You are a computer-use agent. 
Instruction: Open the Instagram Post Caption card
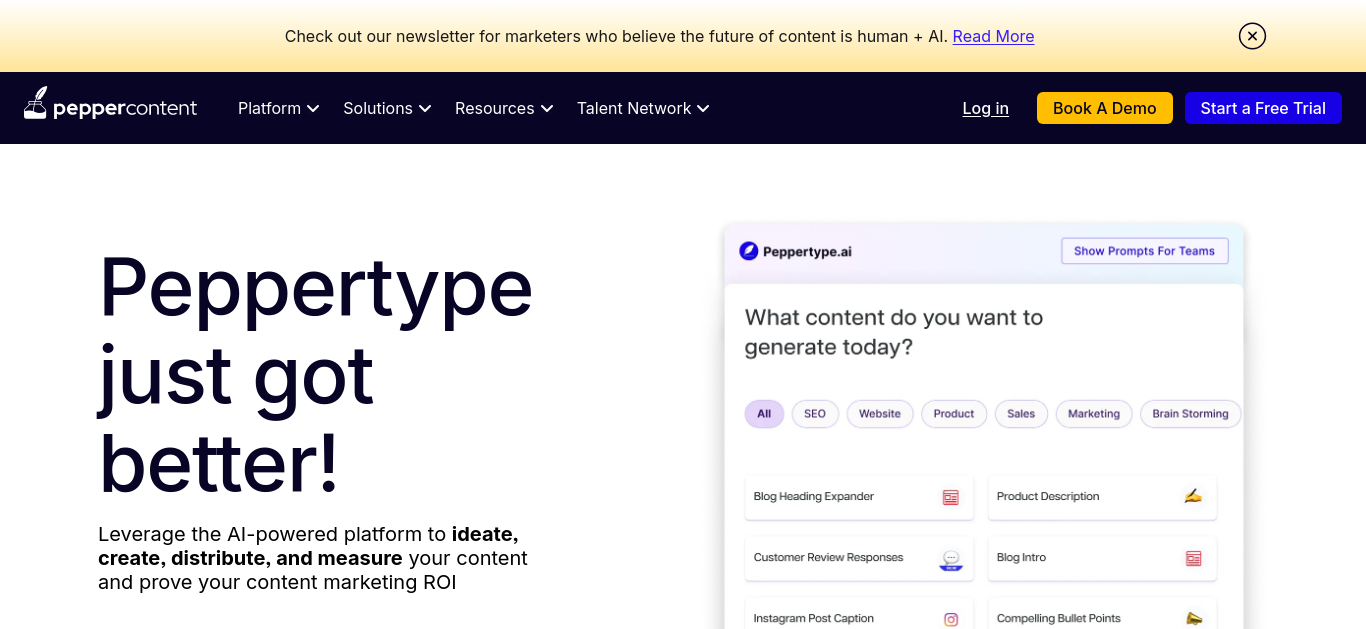tap(859, 614)
